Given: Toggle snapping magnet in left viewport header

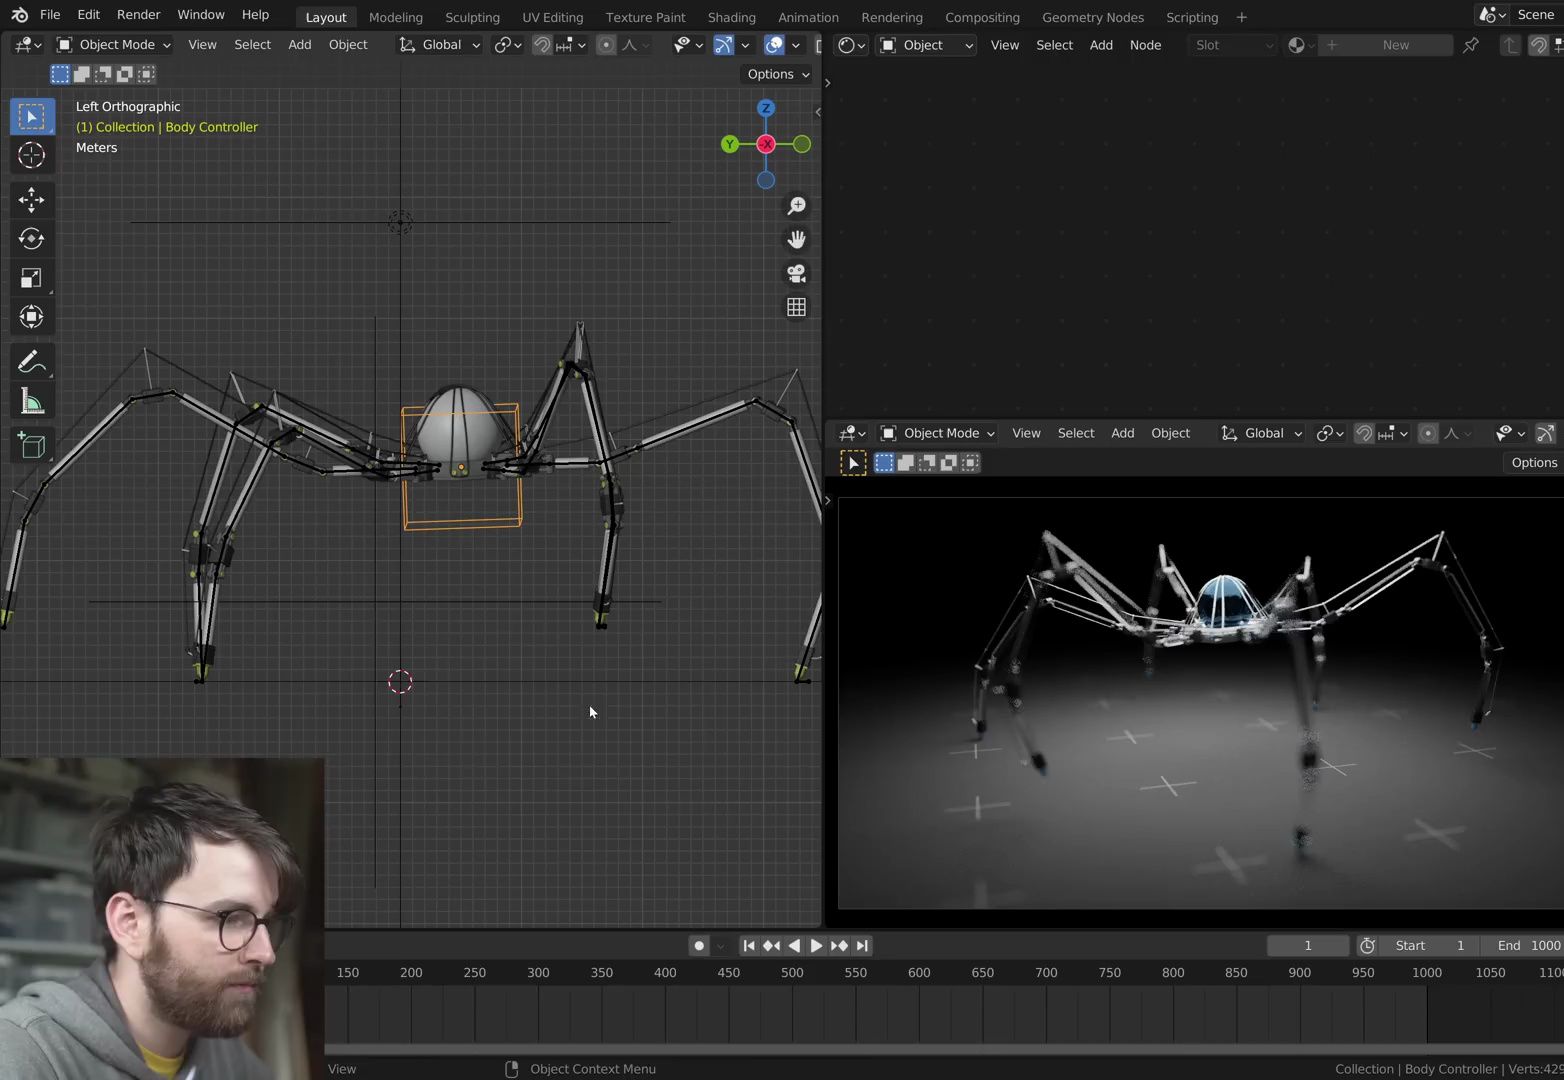Looking at the screenshot, I should 542,45.
